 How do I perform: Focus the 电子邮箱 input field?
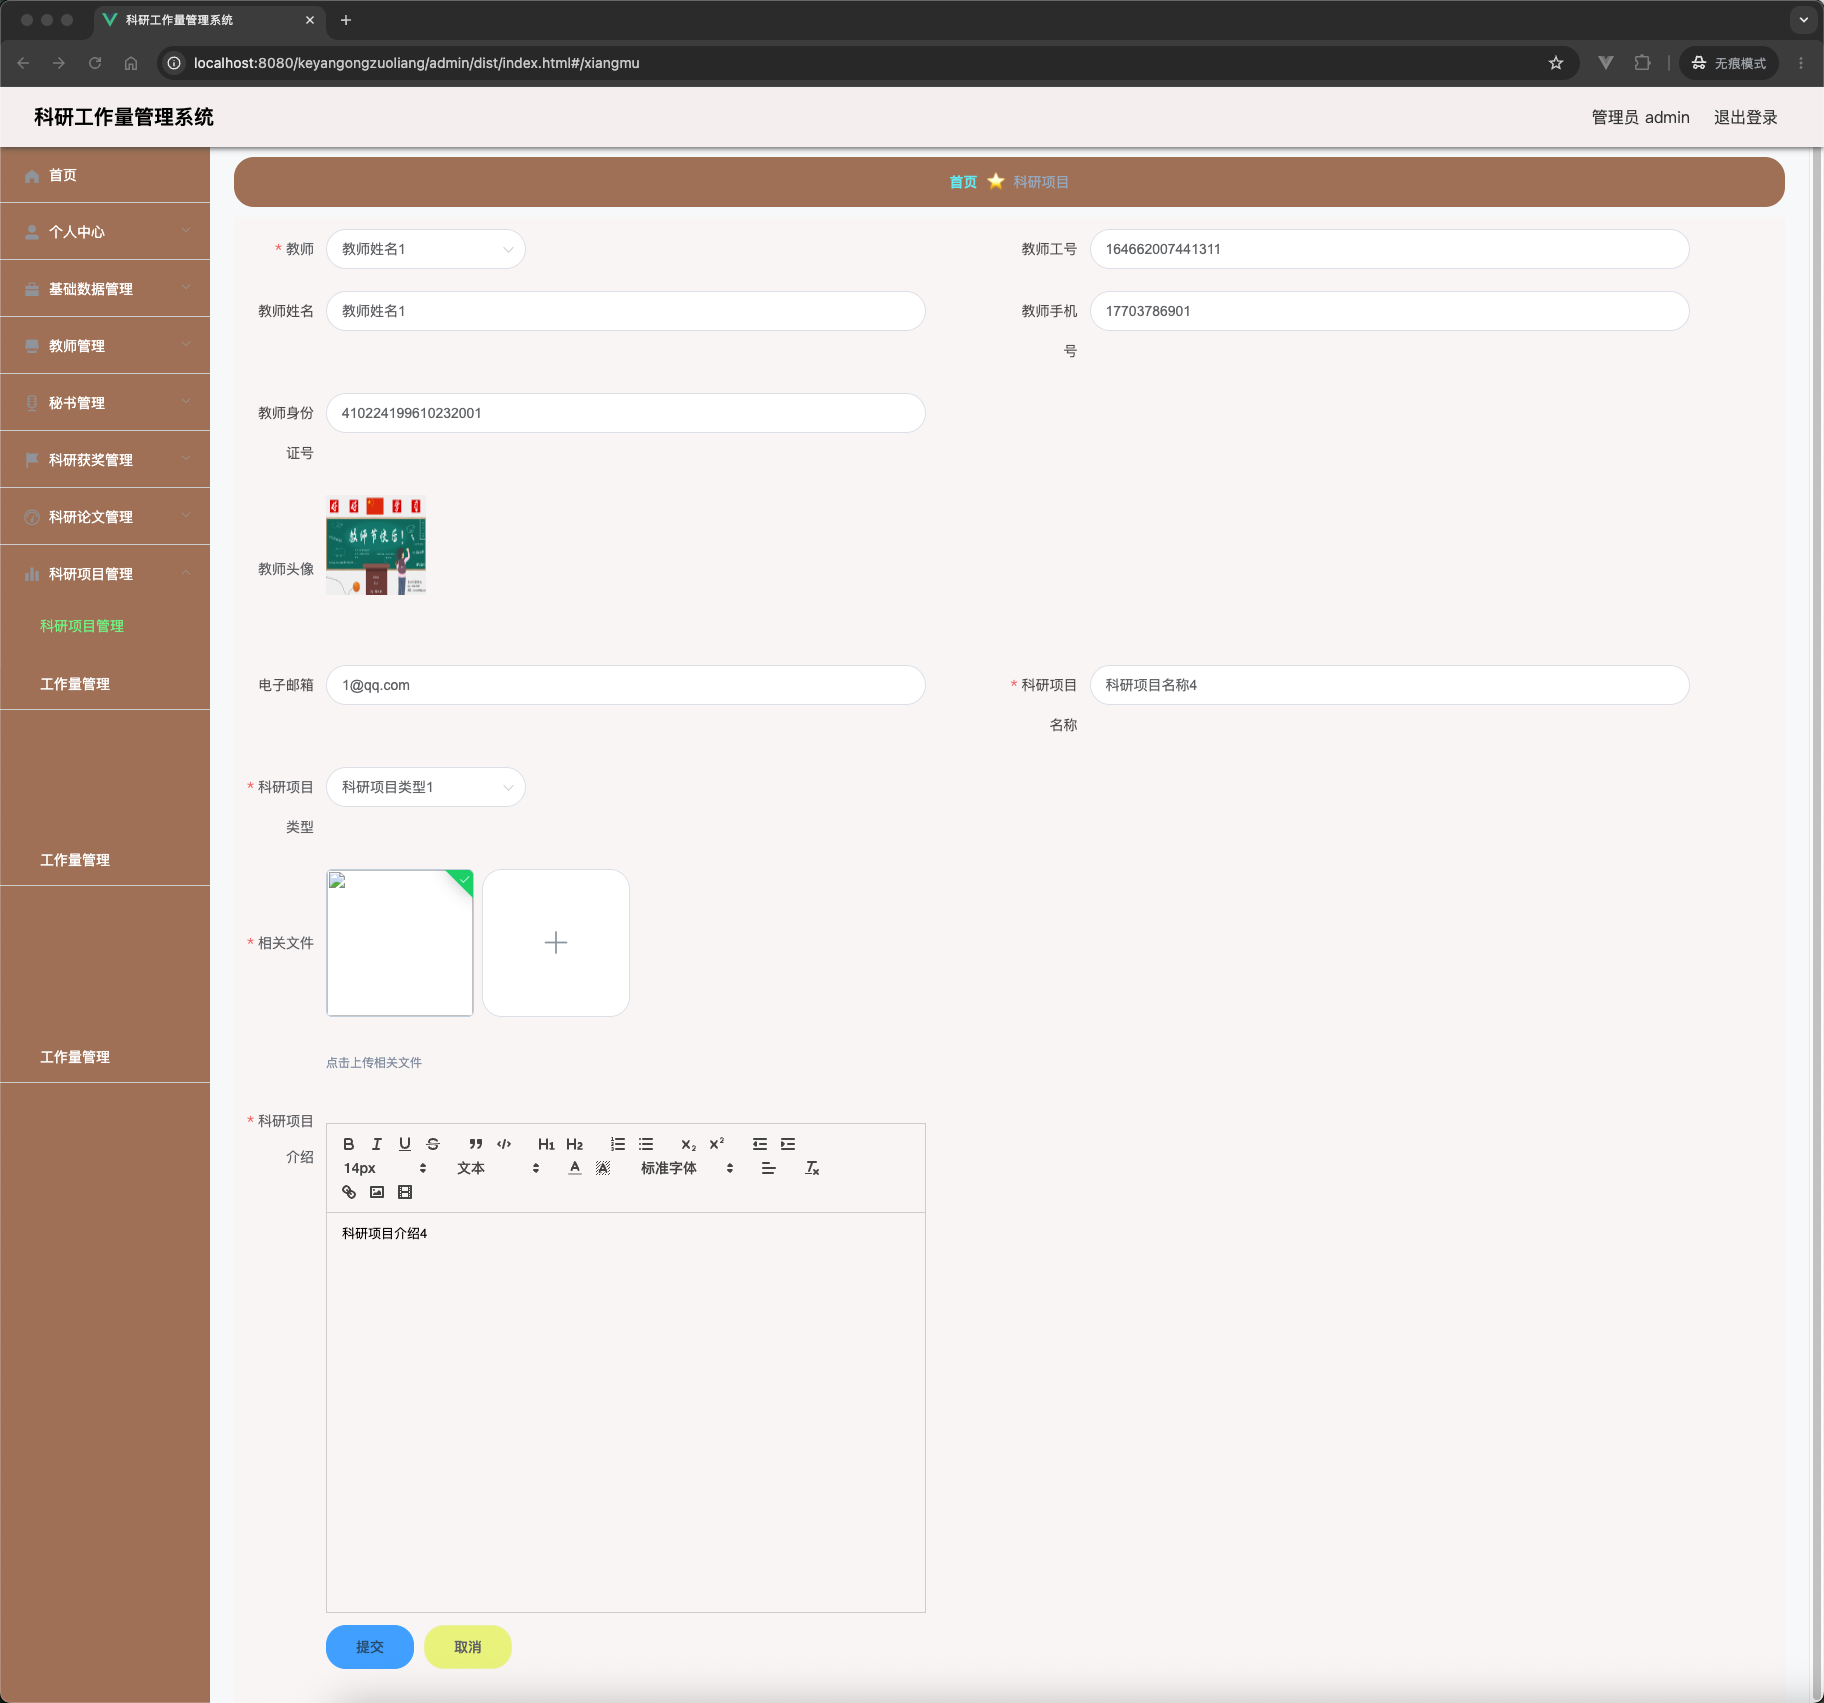pyautogui.click(x=626, y=685)
